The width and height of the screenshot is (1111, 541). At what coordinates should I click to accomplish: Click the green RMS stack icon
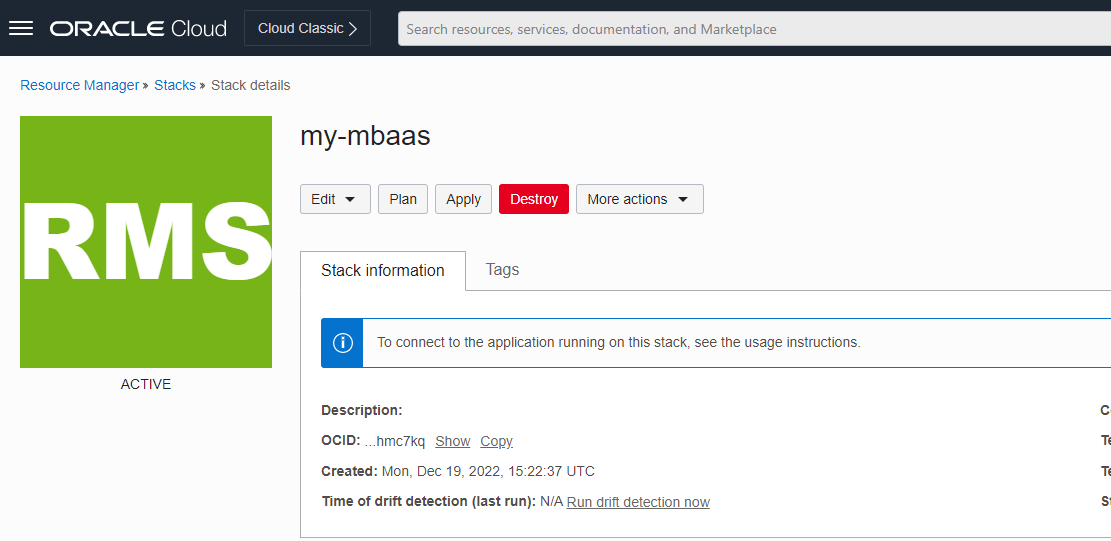coord(146,242)
